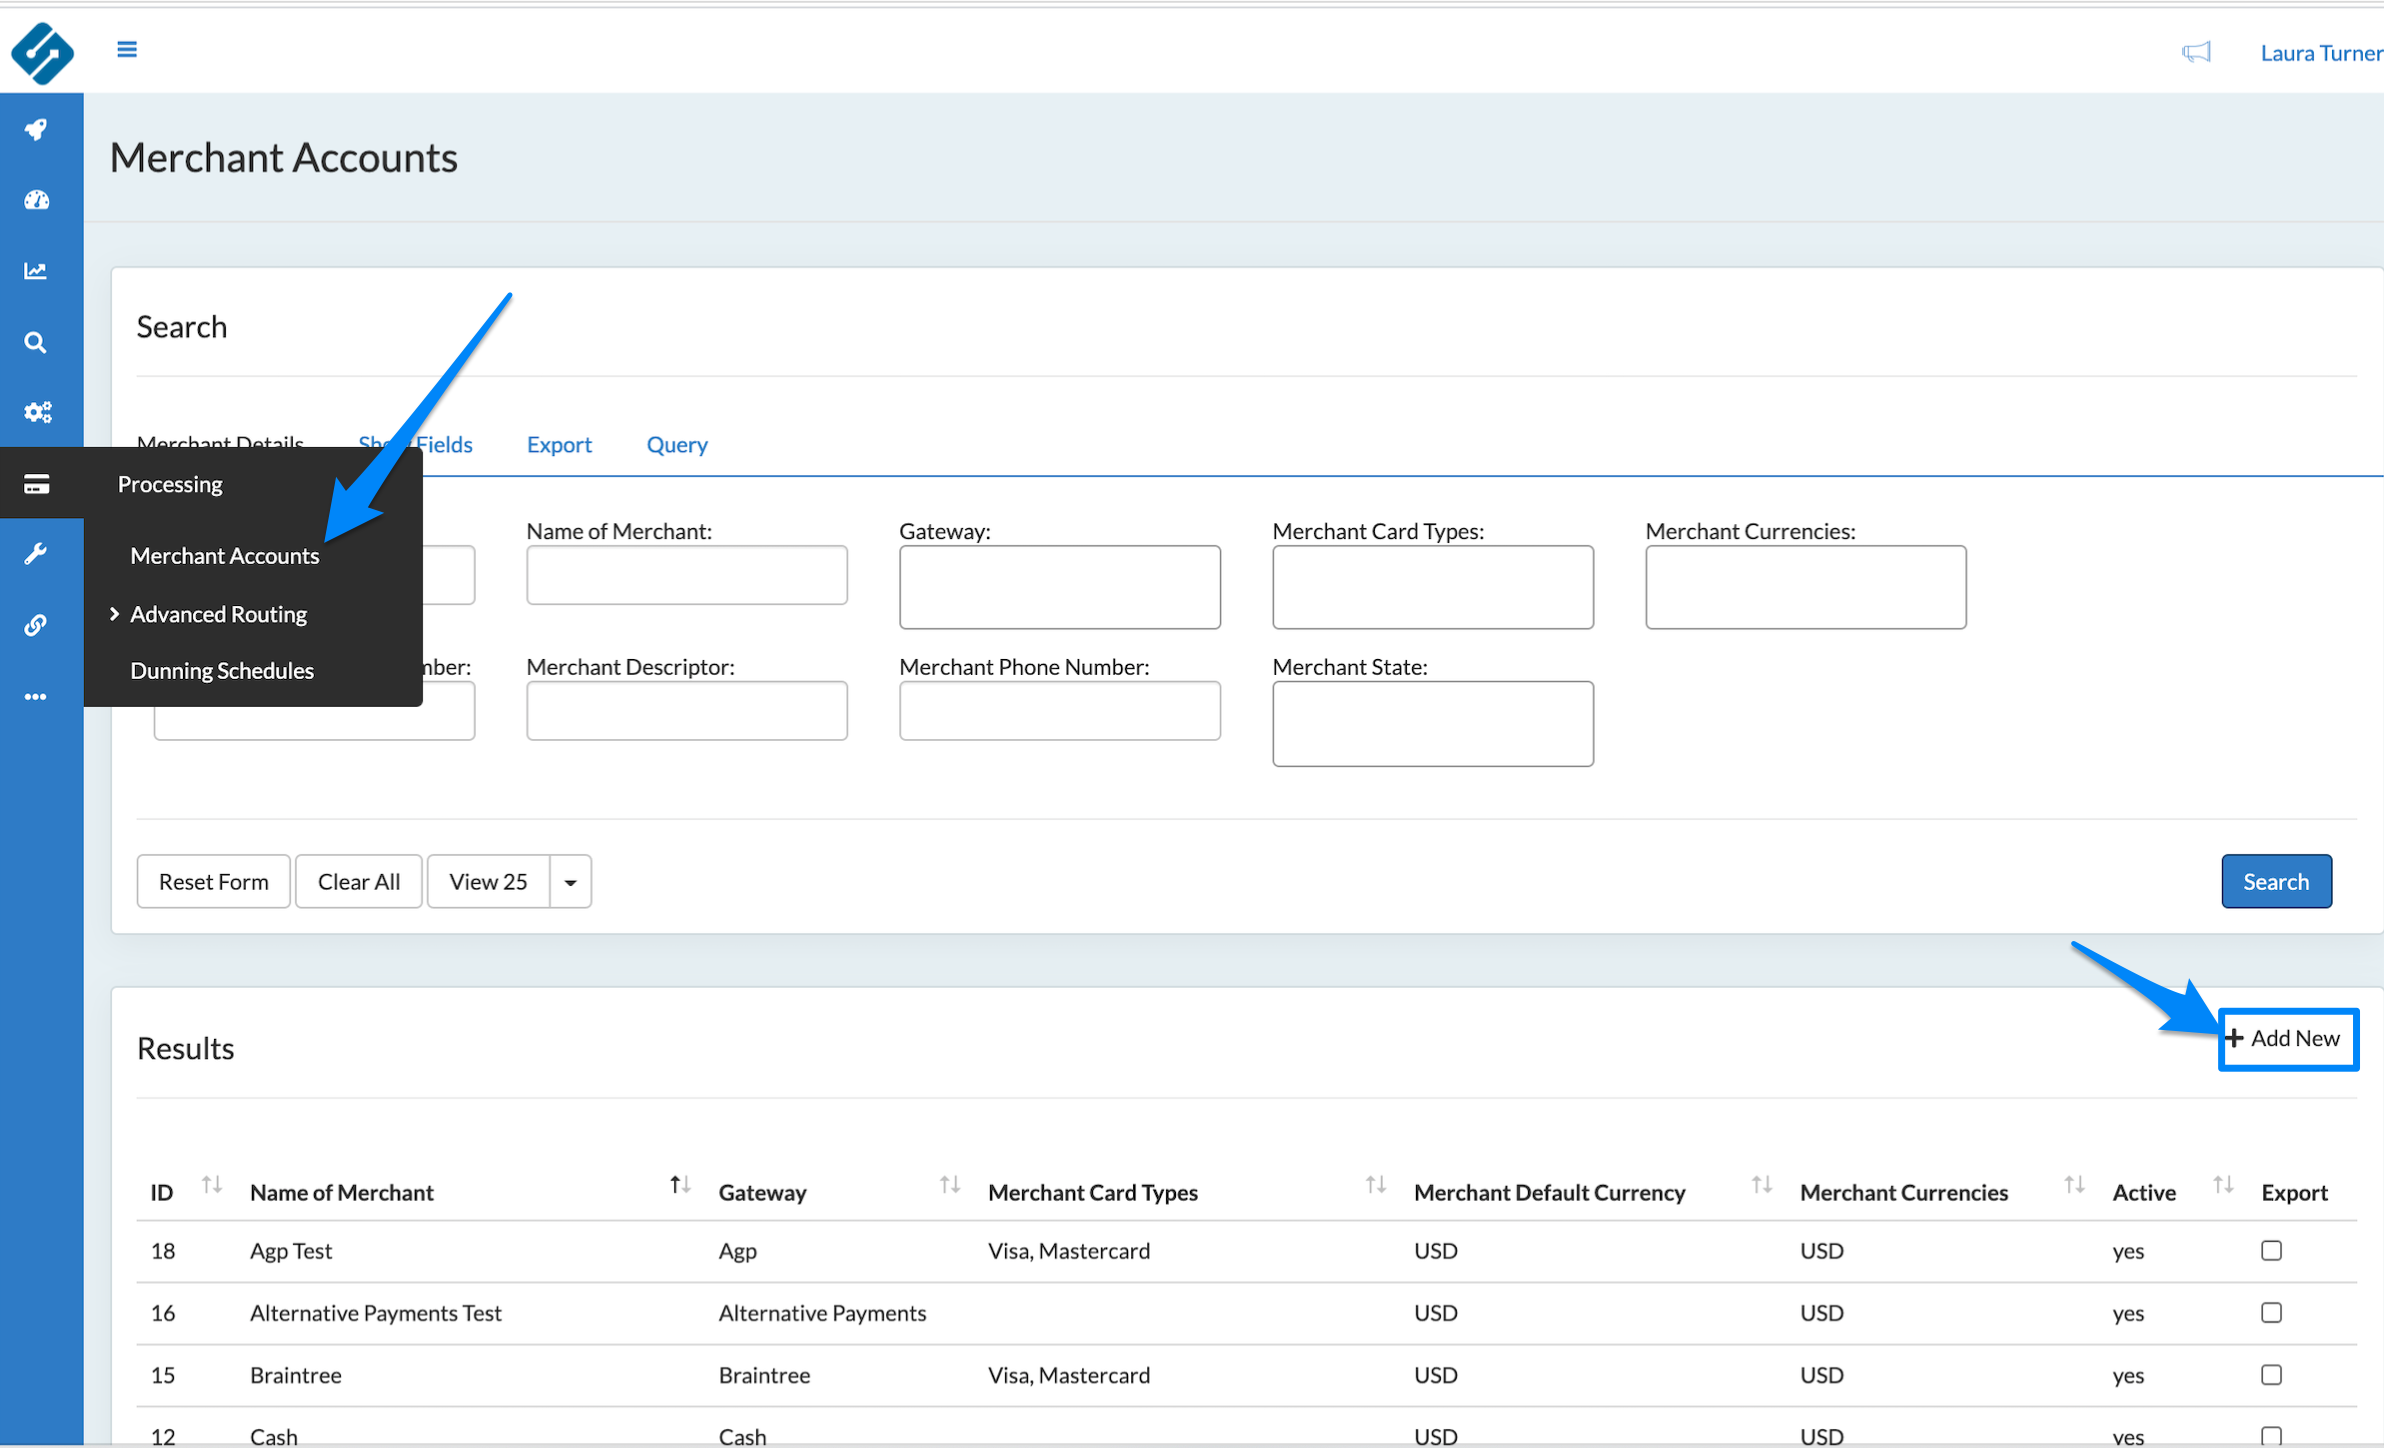
Task: Click the wrench tools sidebar icon
Action: (x=37, y=554)
